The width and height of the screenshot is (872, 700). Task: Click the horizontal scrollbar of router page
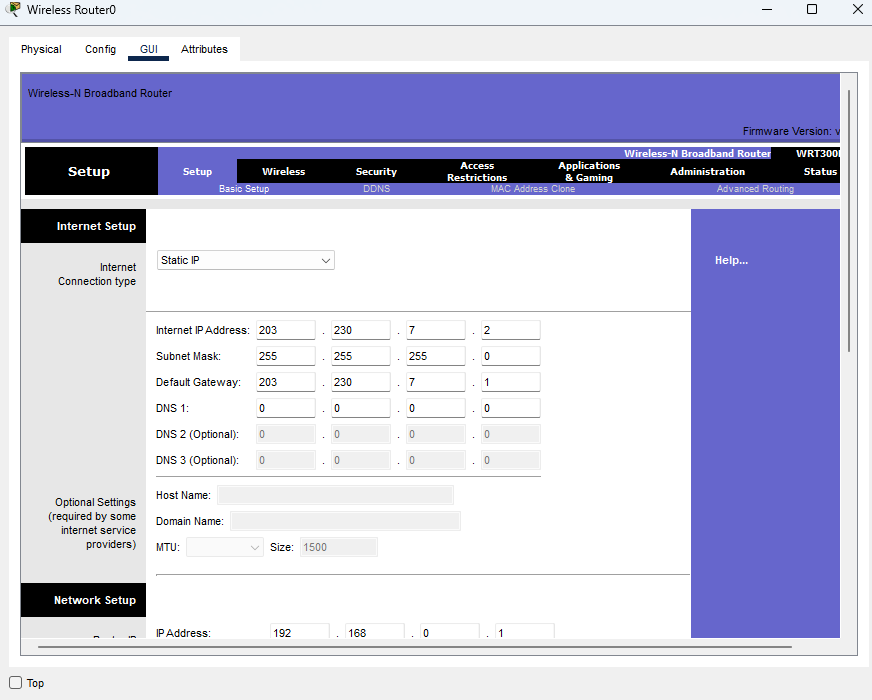click(414, 647)
